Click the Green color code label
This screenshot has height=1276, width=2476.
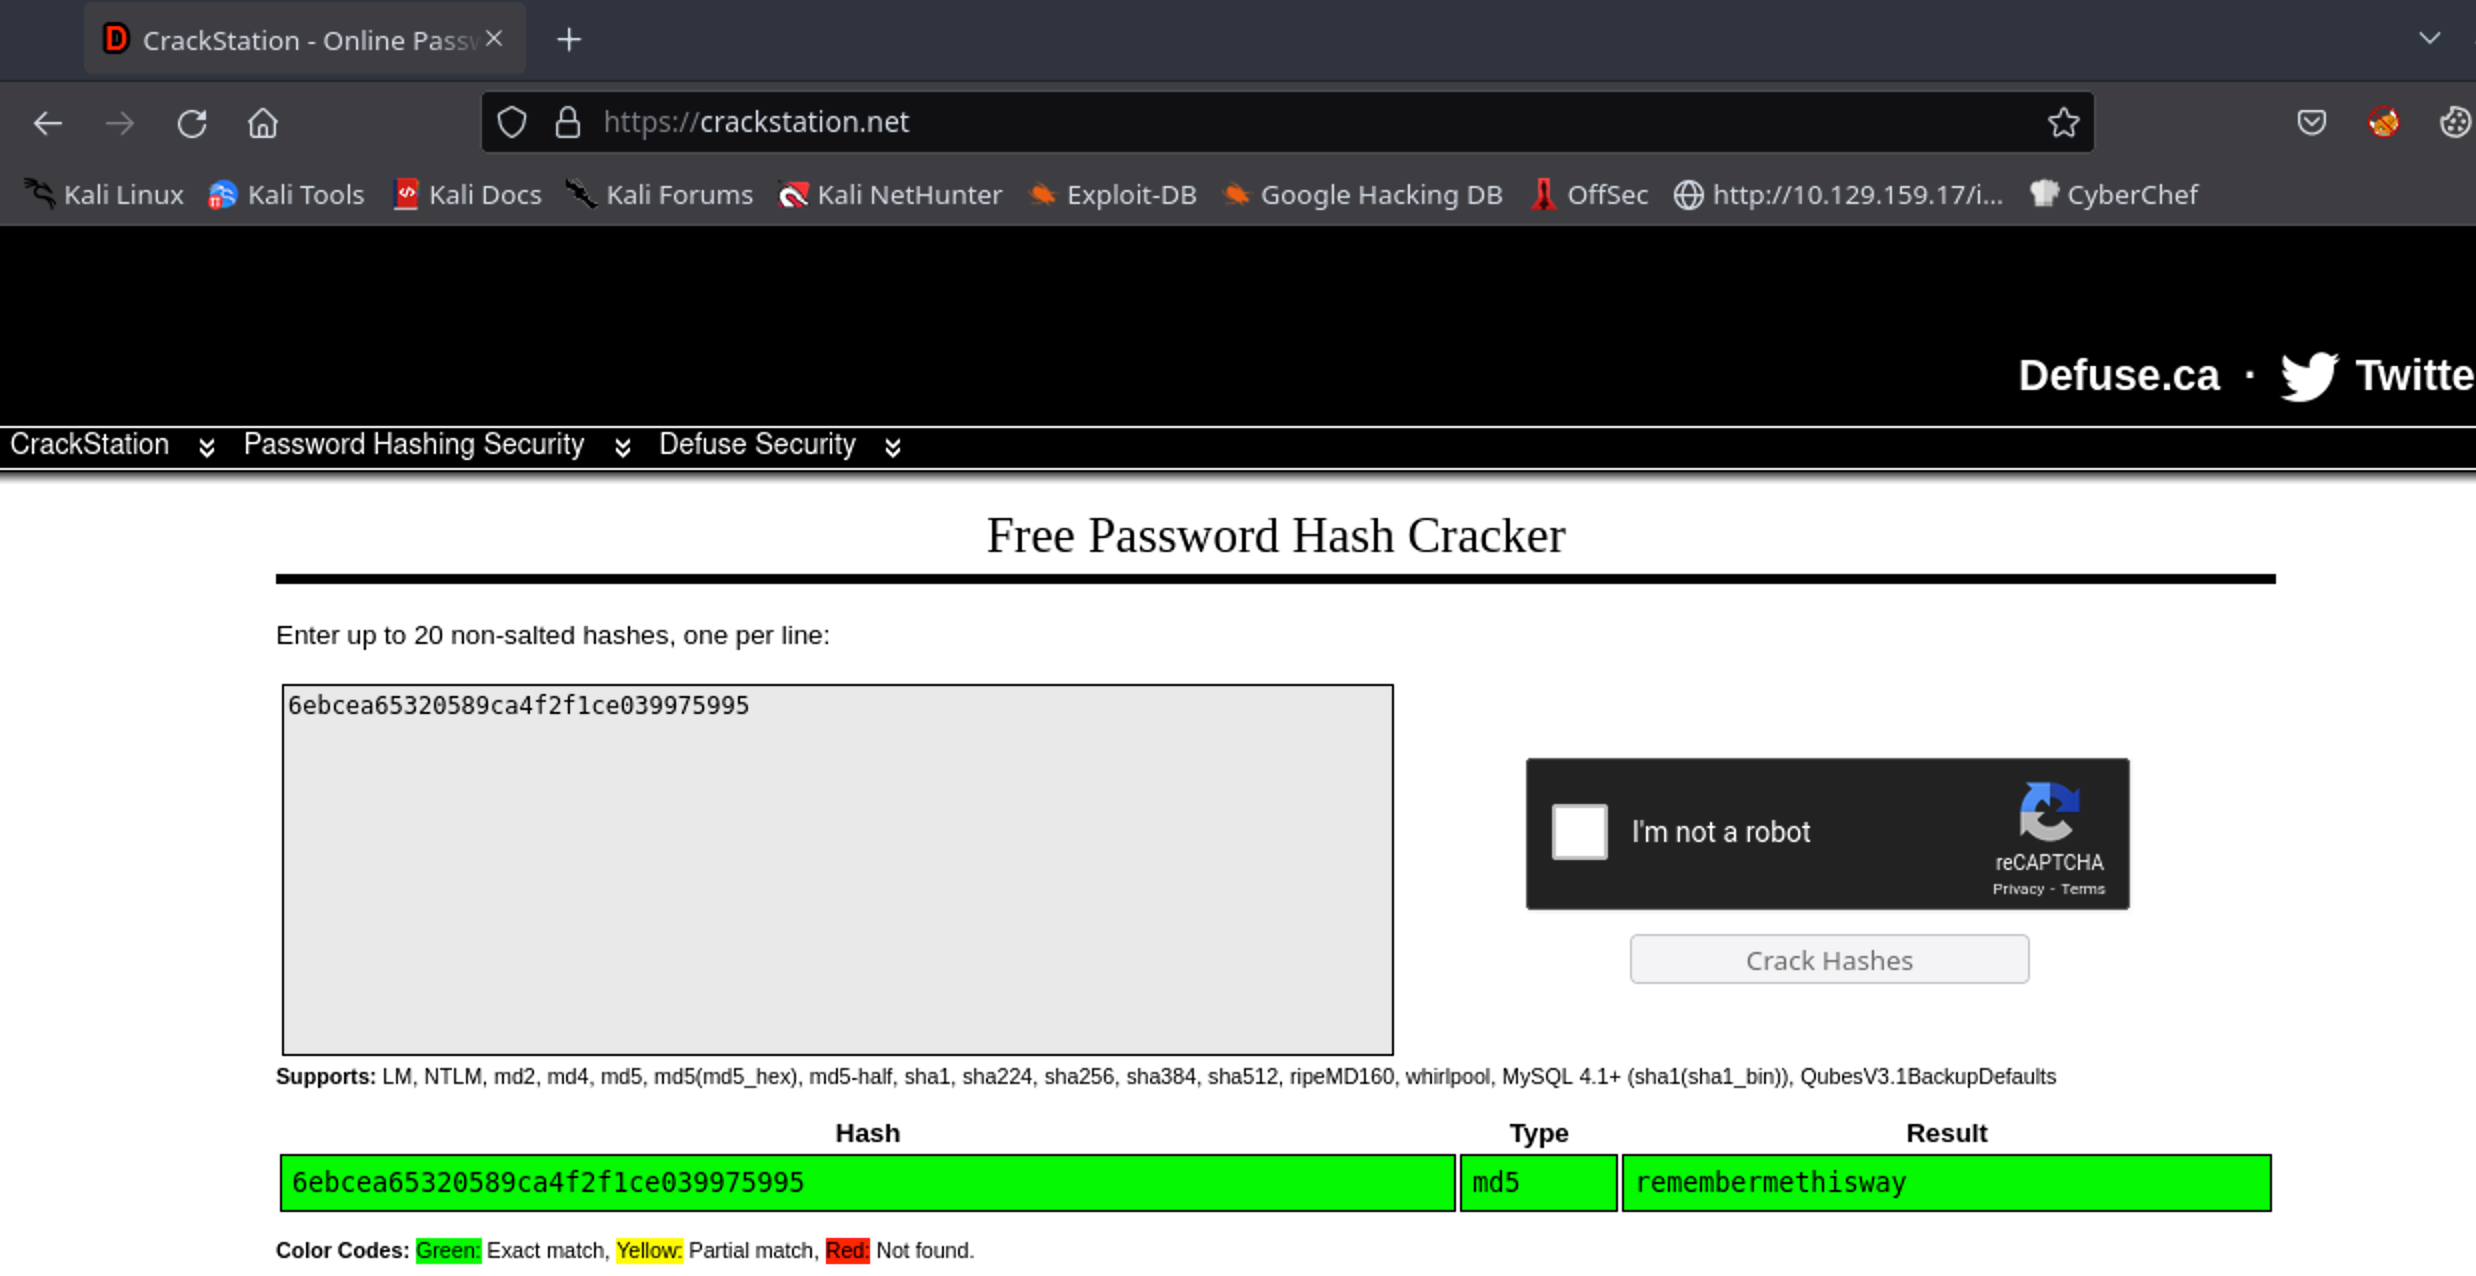coord(448,1251)
